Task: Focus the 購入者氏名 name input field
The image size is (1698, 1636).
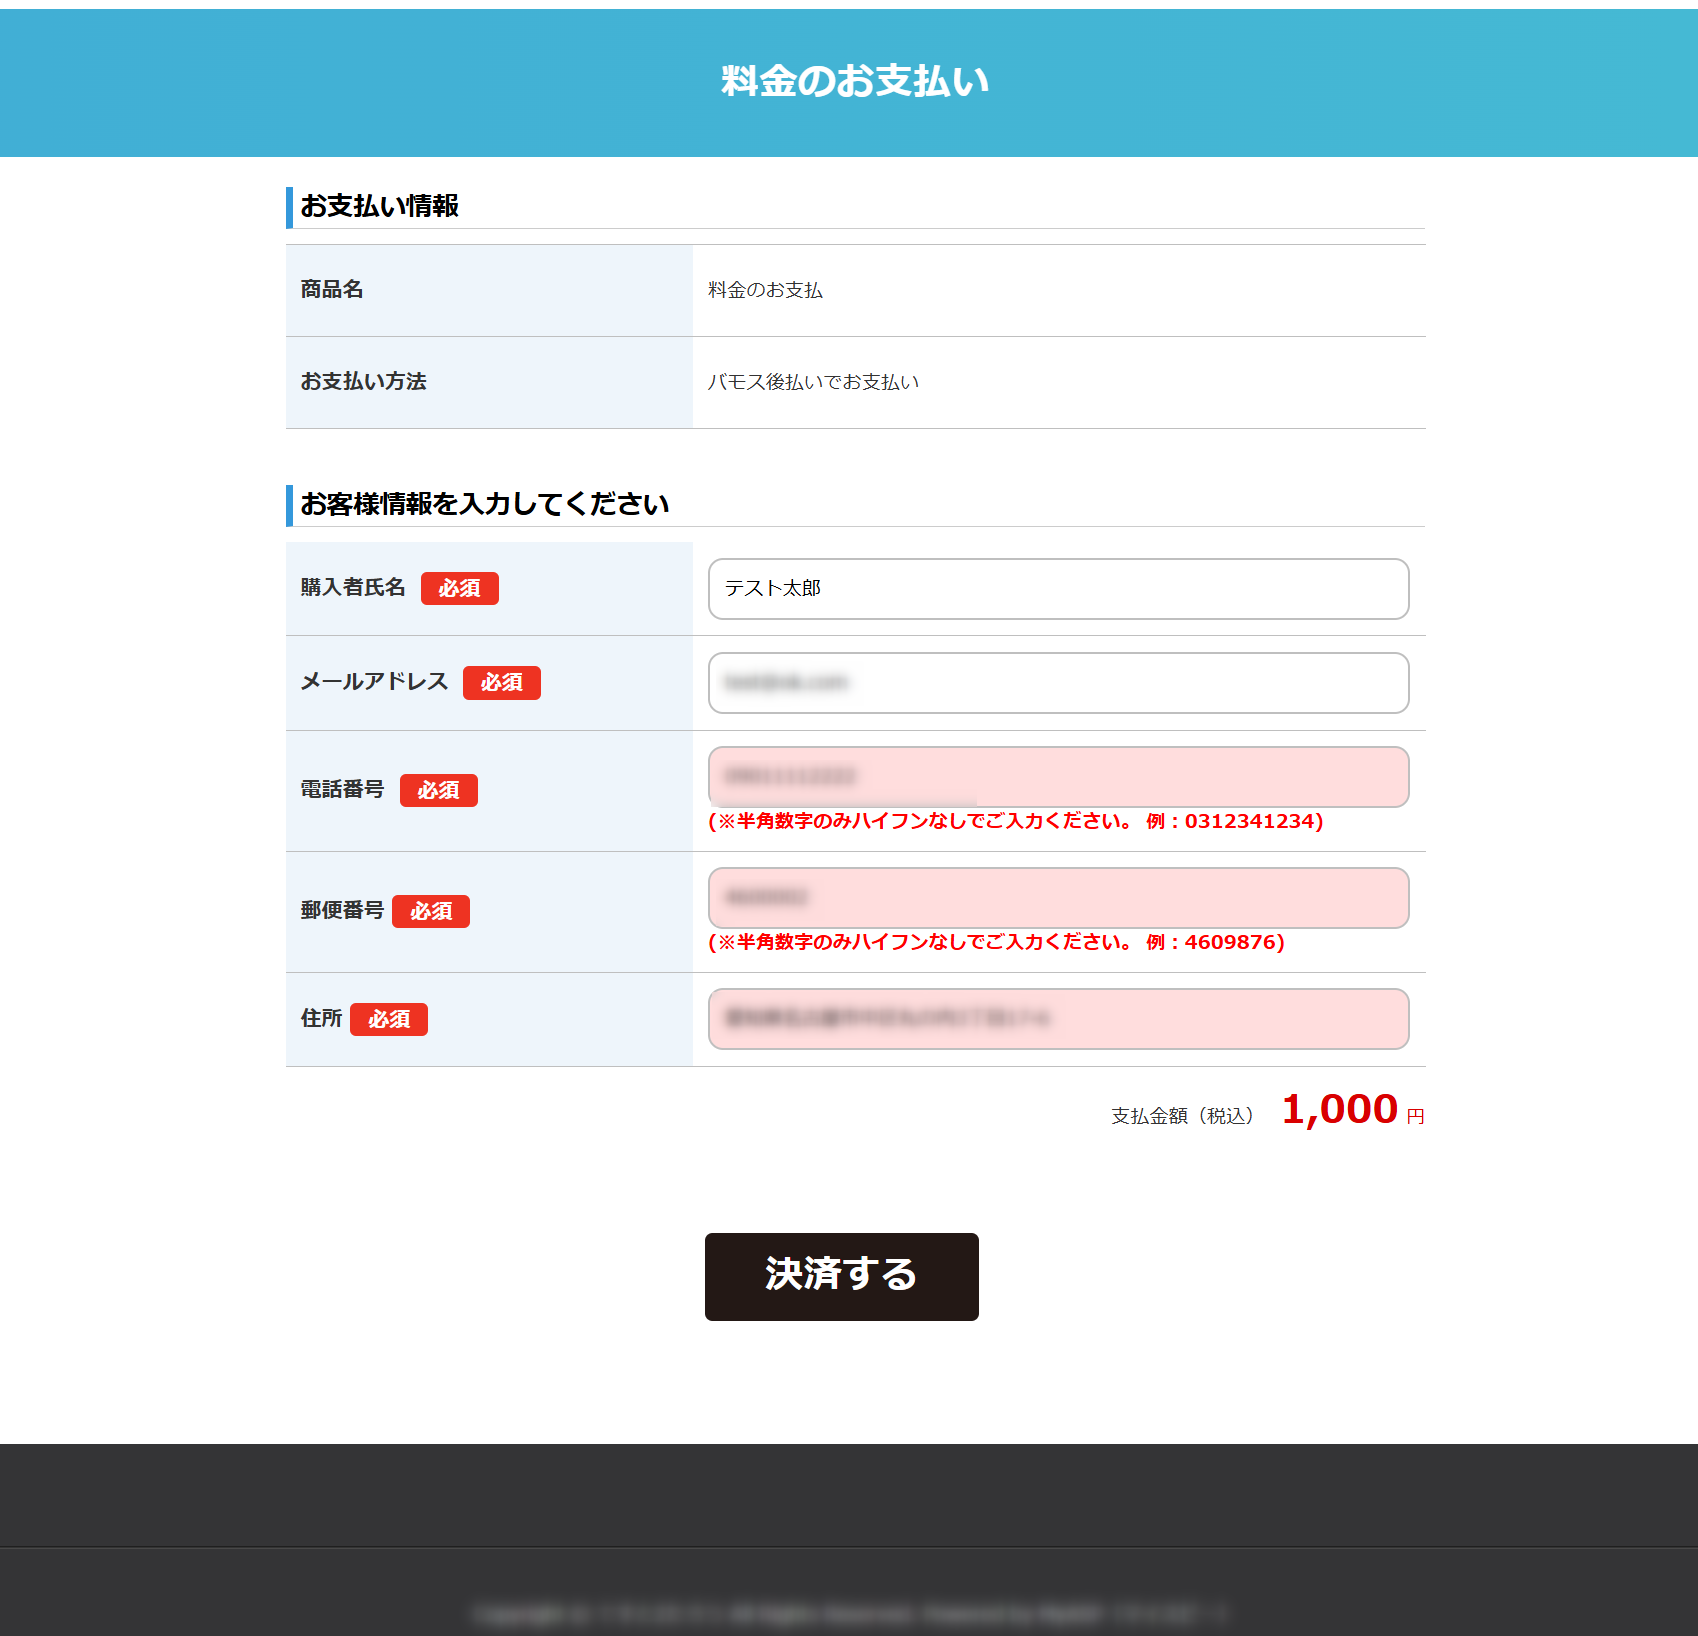Action: pos(1058,589)
